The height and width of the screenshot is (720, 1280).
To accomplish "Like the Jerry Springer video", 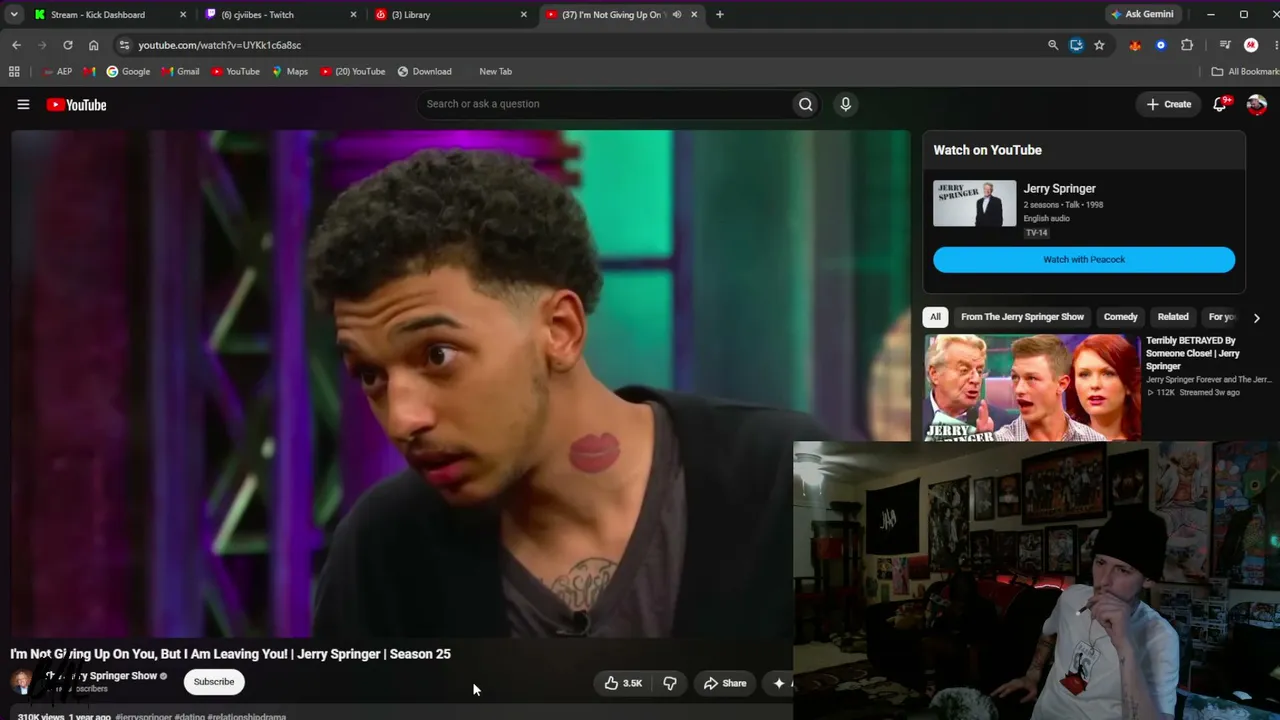I will click(x=623, y=683).
